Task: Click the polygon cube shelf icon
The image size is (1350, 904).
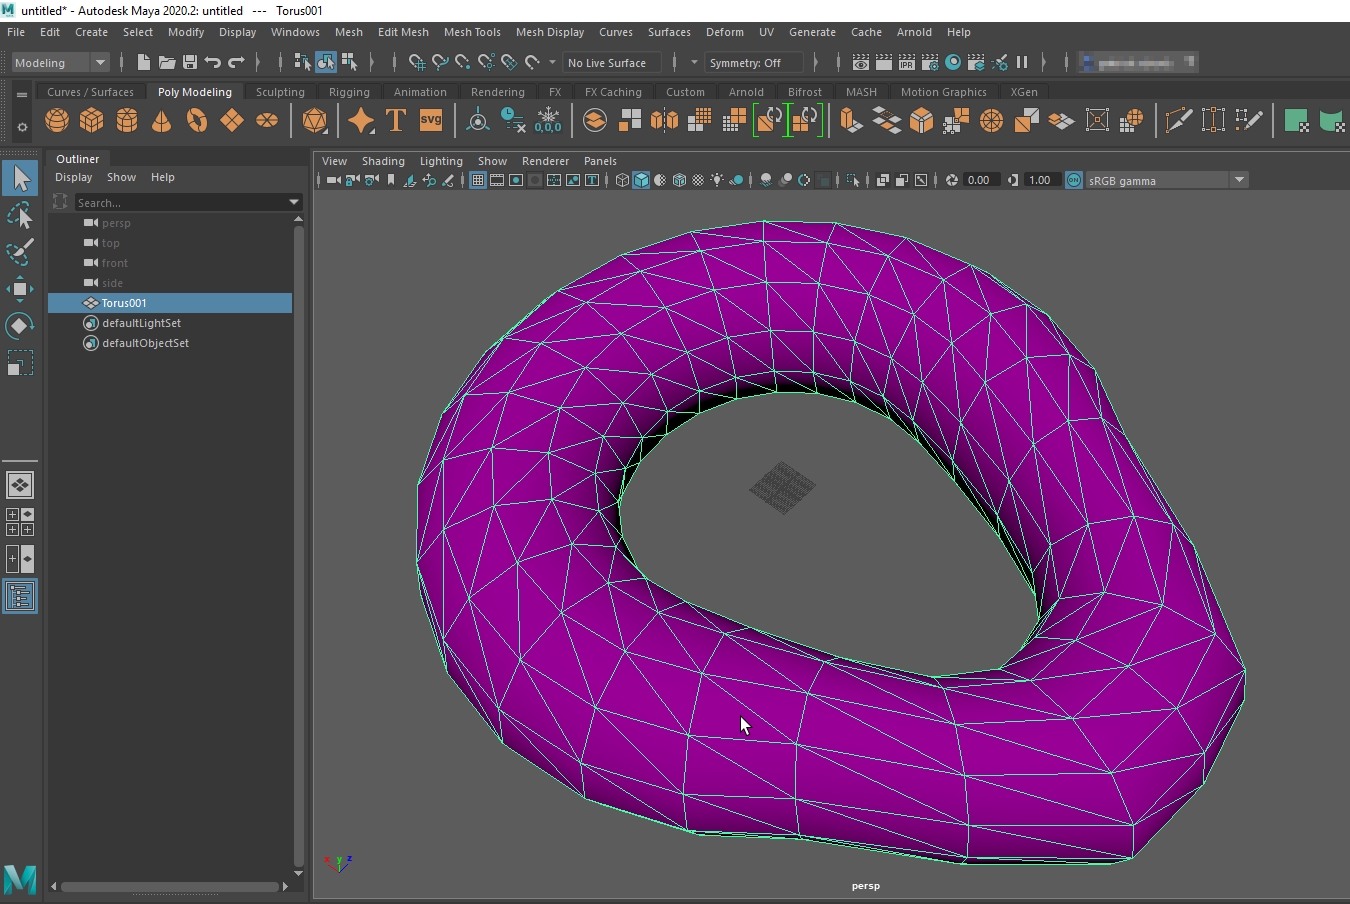Action: (92, 121)
